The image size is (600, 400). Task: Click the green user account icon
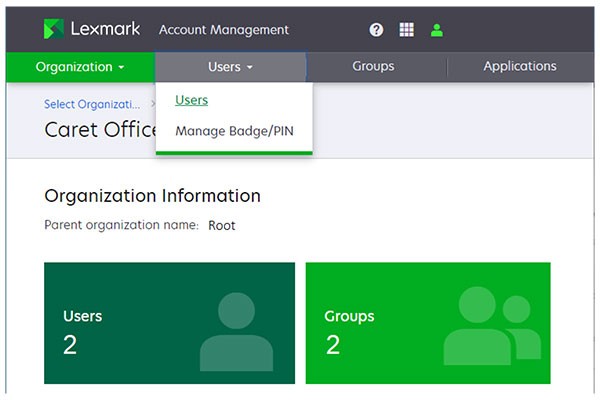click(436, 30)
